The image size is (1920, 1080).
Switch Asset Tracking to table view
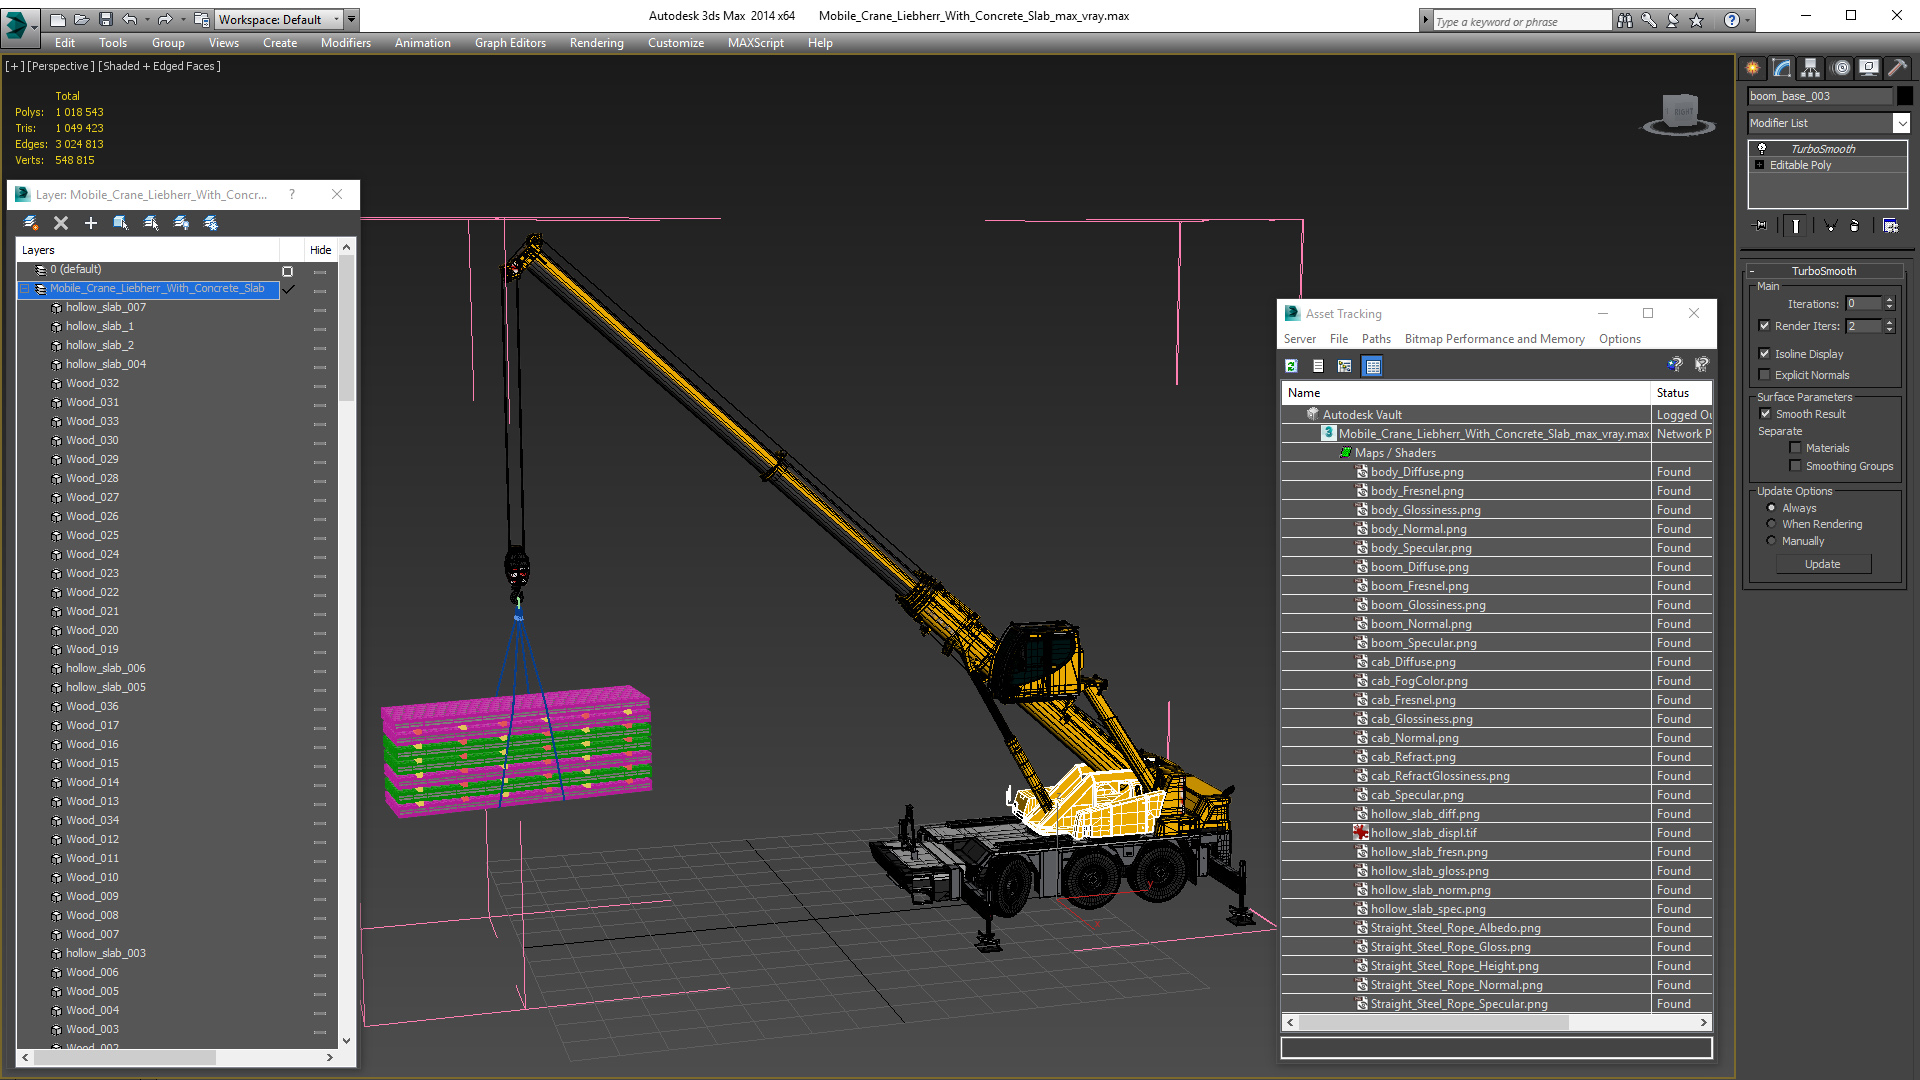1372,366
